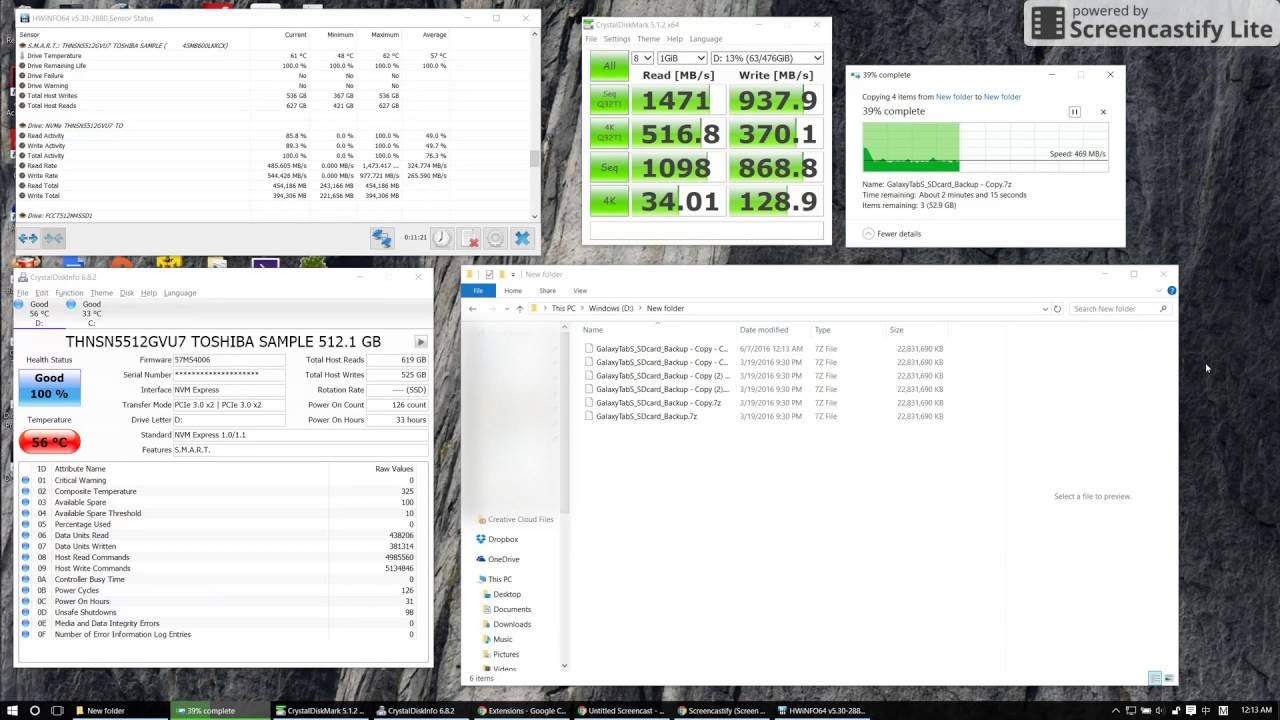Screen dimensions: 1280x720
Task: Open Settings menu in CrystalDiskMark
Action: pyautogui.click(x=616, y=39)
